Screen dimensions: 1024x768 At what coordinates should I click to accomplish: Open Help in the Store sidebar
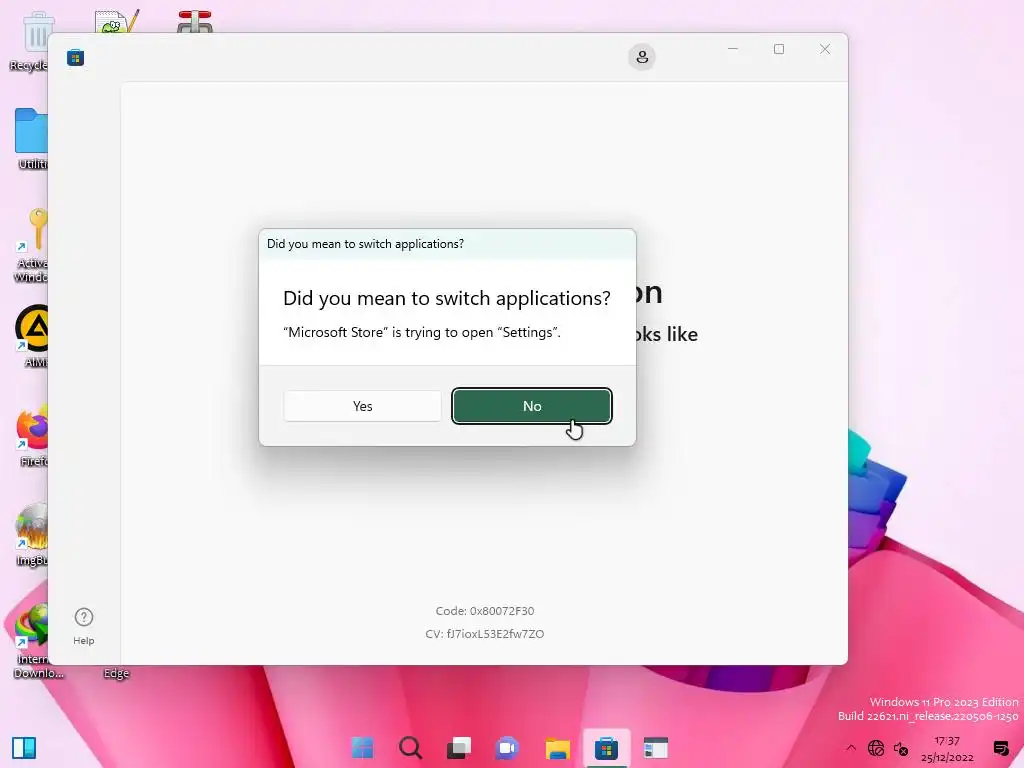point(84,626)
